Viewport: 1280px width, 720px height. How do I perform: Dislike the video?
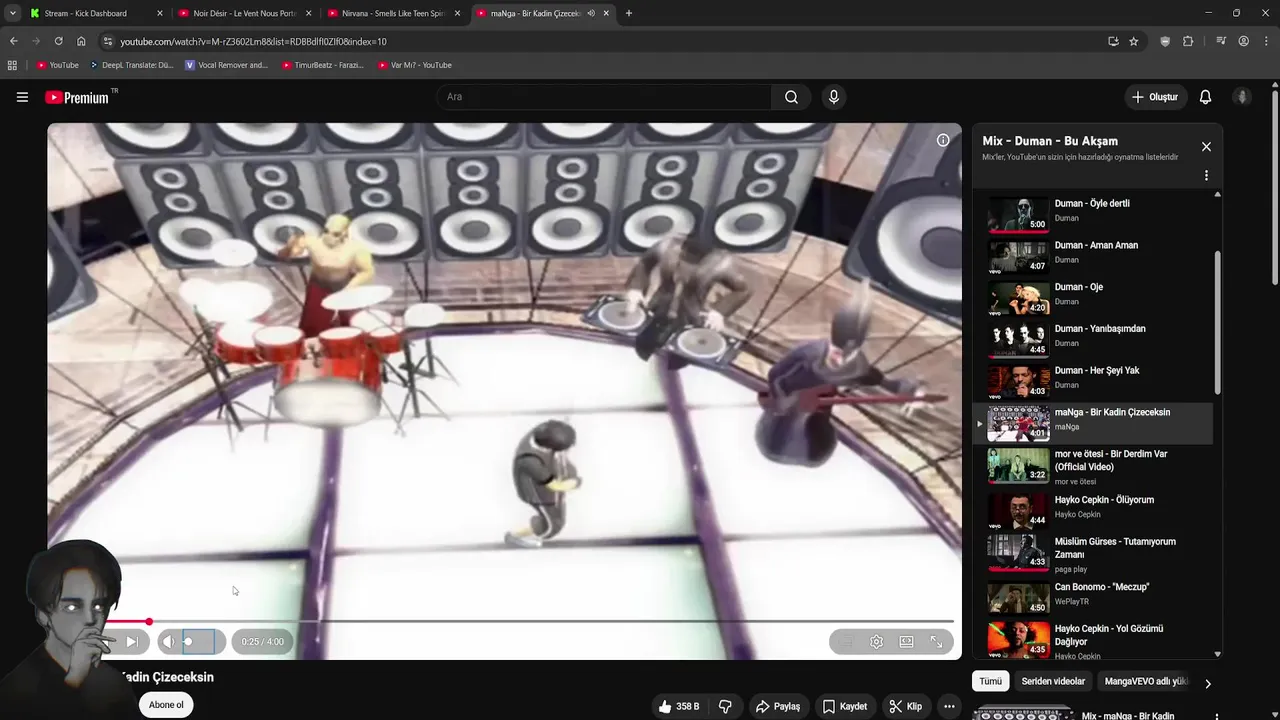725,706
